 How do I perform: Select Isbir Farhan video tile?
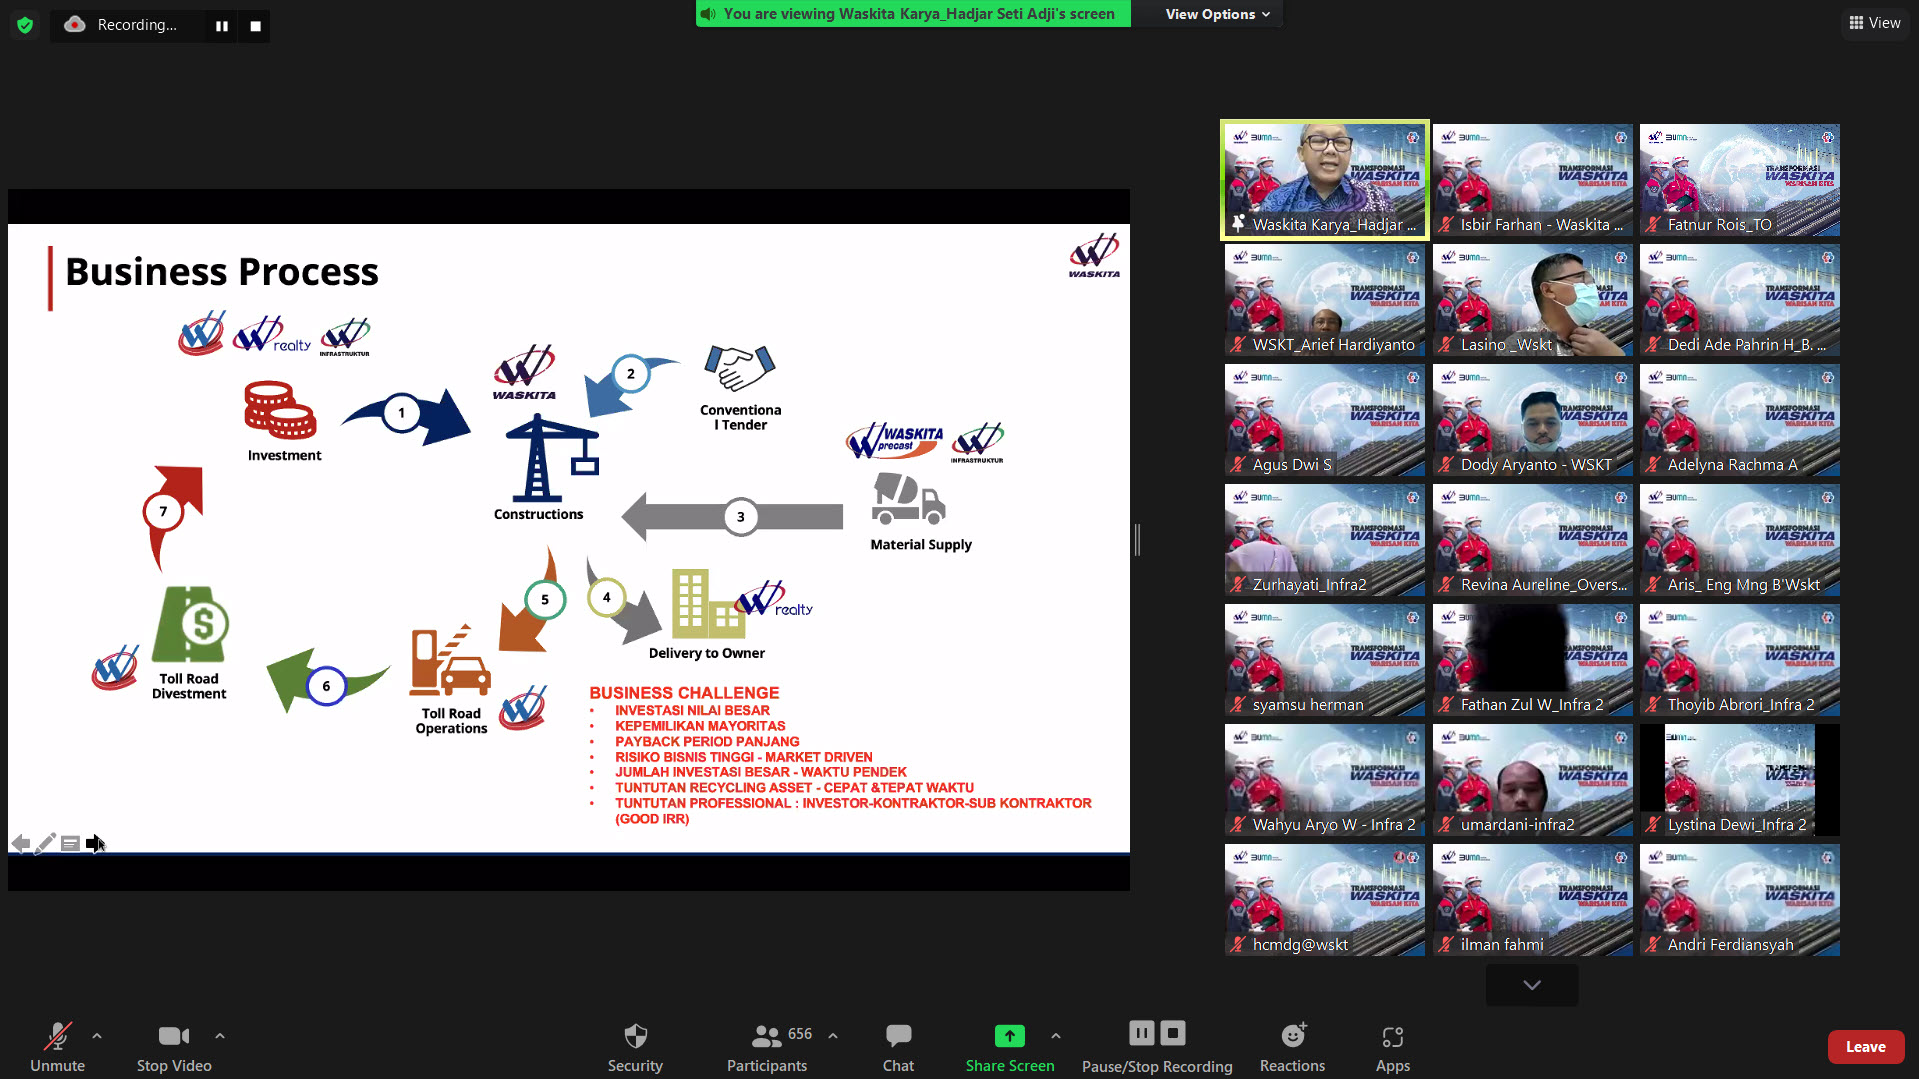pyautogui.click(x=1532, y=180)
